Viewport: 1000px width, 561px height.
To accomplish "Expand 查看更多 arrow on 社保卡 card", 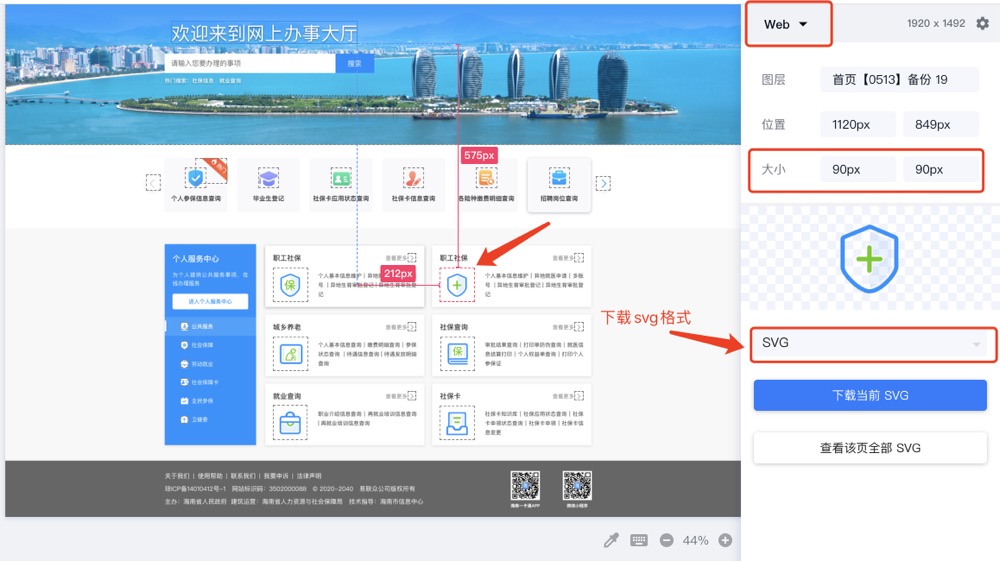I will coord(578,396).
